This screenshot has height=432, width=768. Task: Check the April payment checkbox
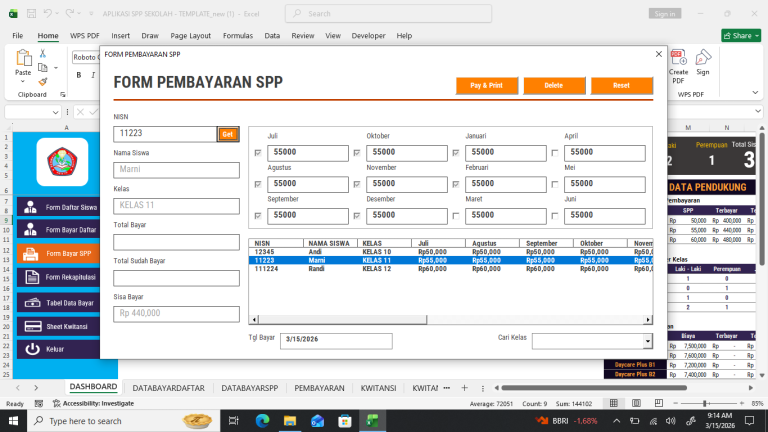(555, 153)
